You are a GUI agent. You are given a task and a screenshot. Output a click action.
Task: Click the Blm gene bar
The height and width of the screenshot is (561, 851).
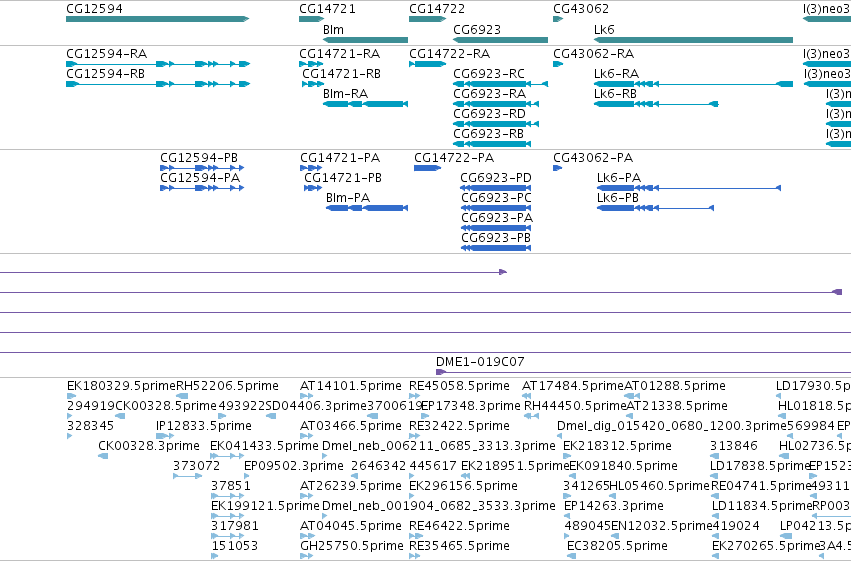pos(365,40)
